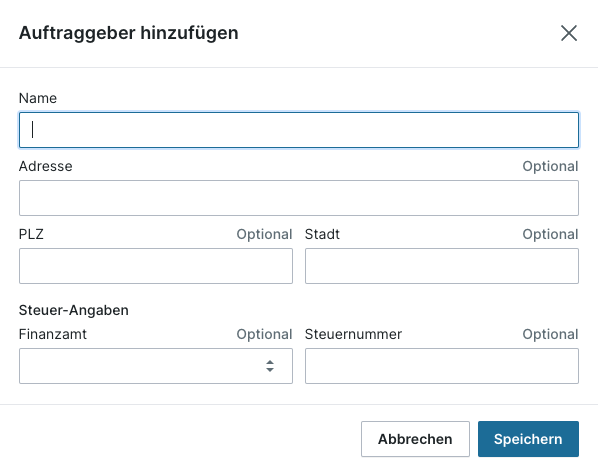Click the Abbrechen button

click(x=415, y=439)
